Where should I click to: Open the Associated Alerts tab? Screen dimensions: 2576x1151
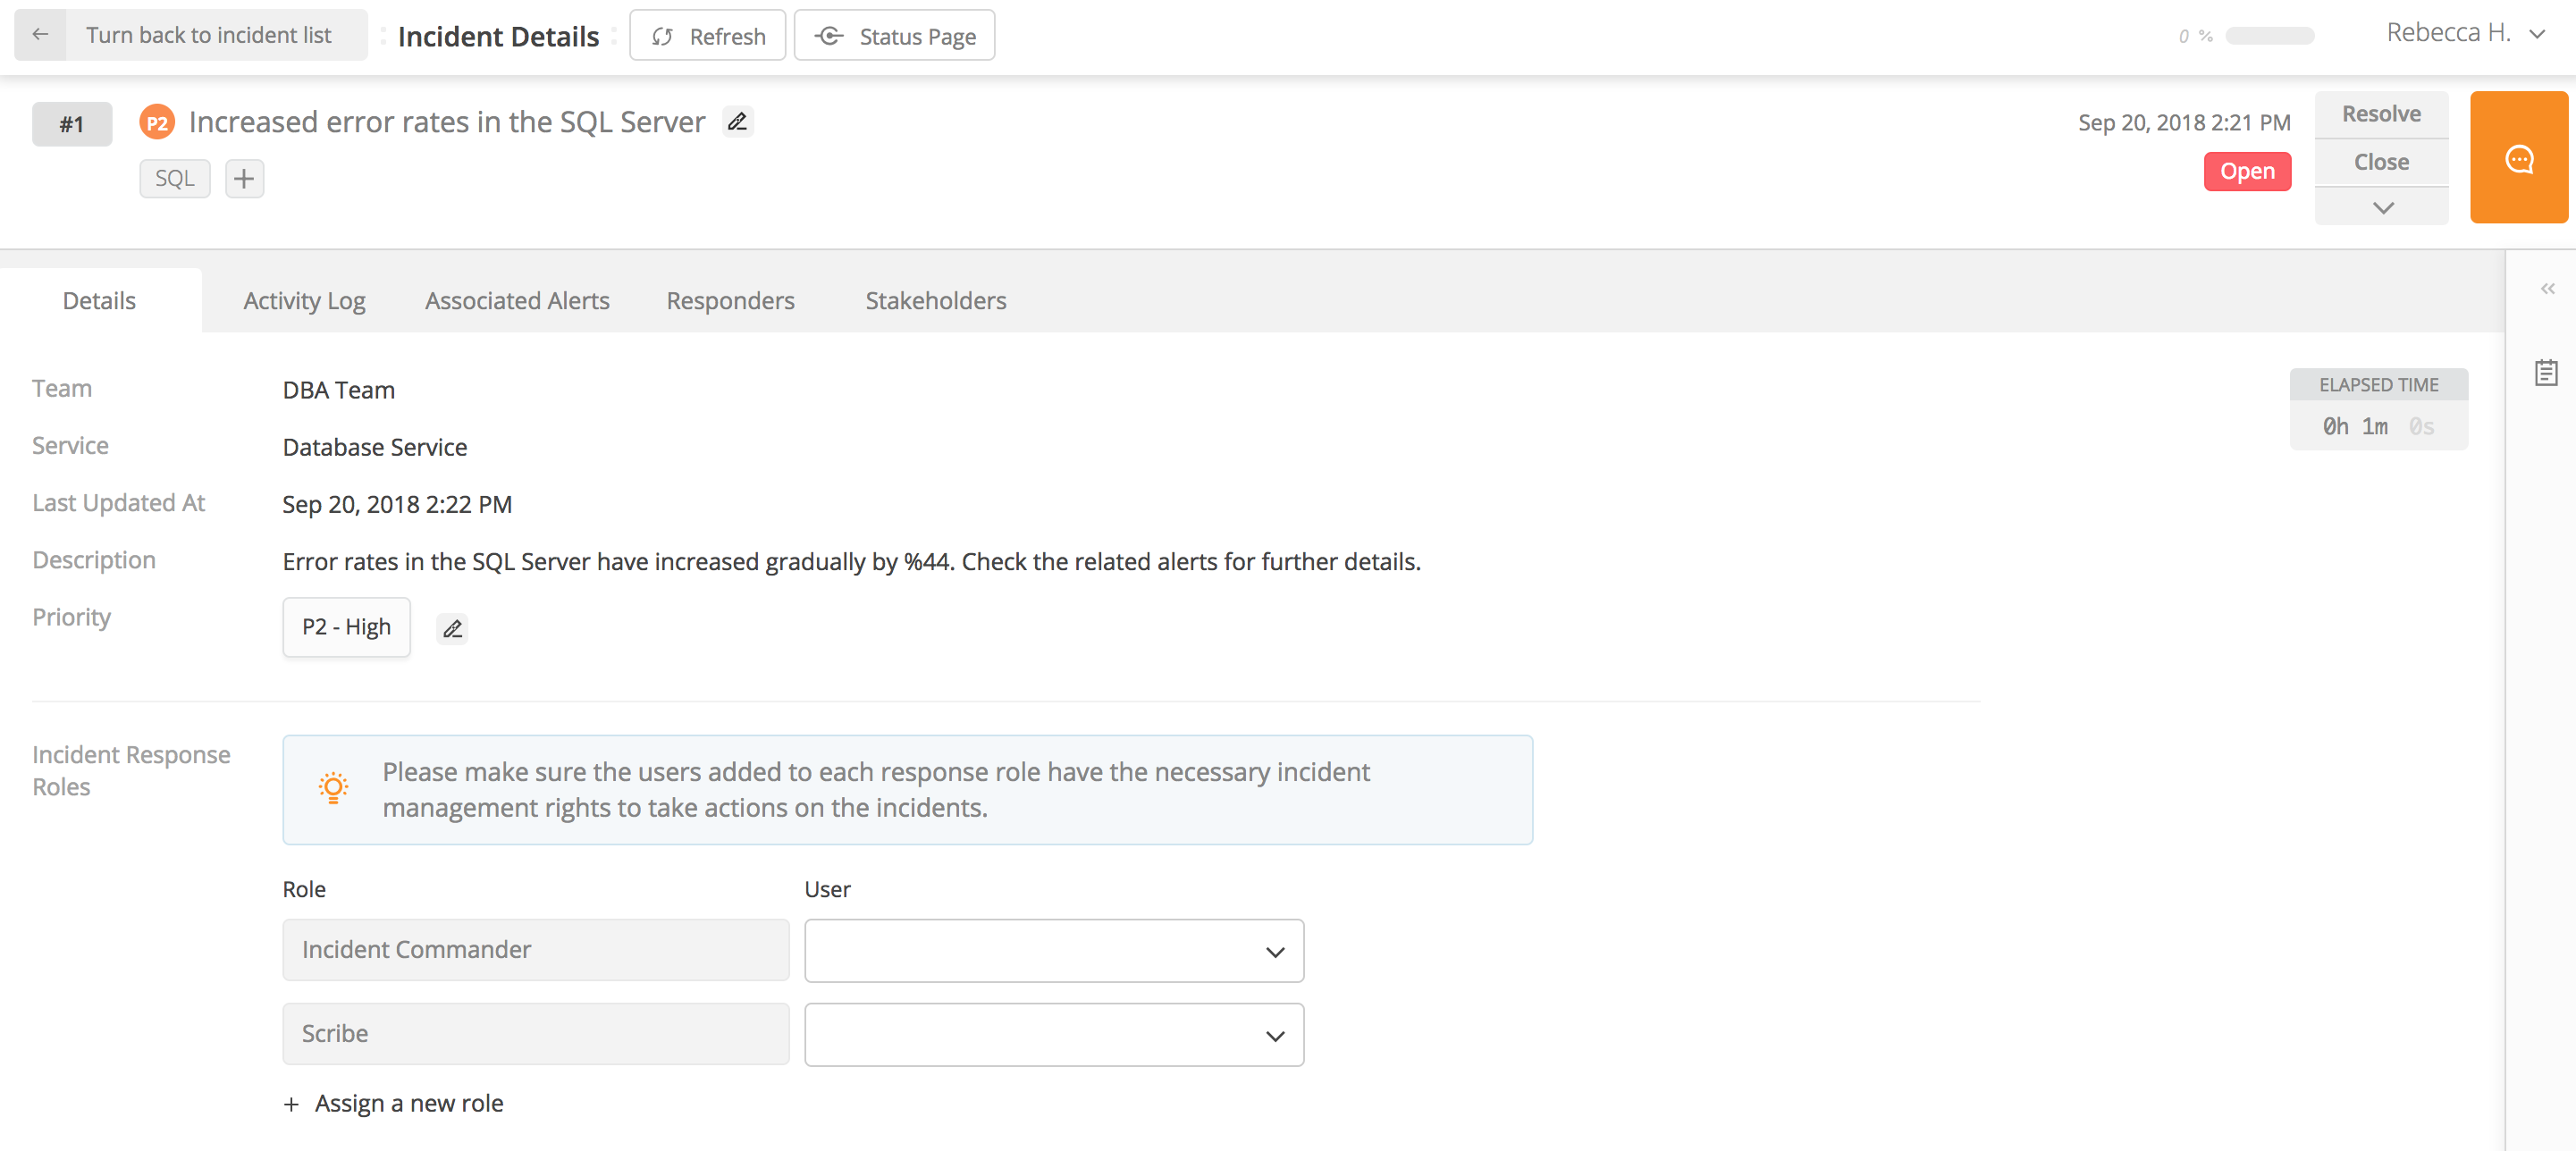(517, 301)
